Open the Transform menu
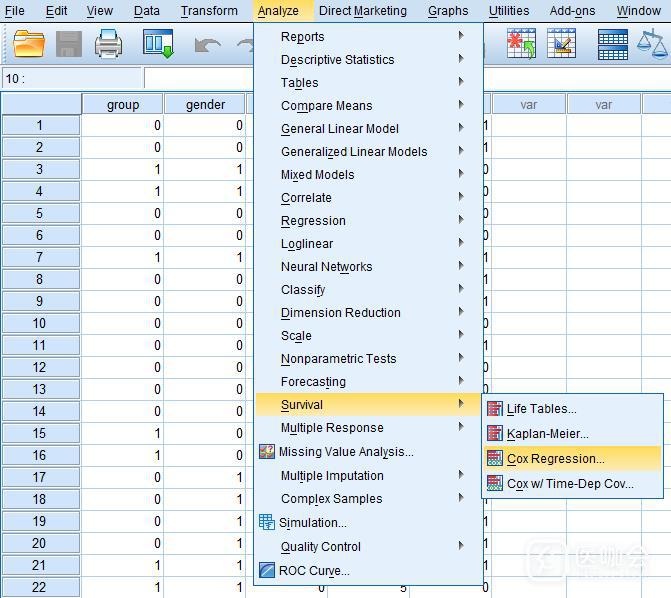This screenshot has width=671, height=598. [209, 11]
